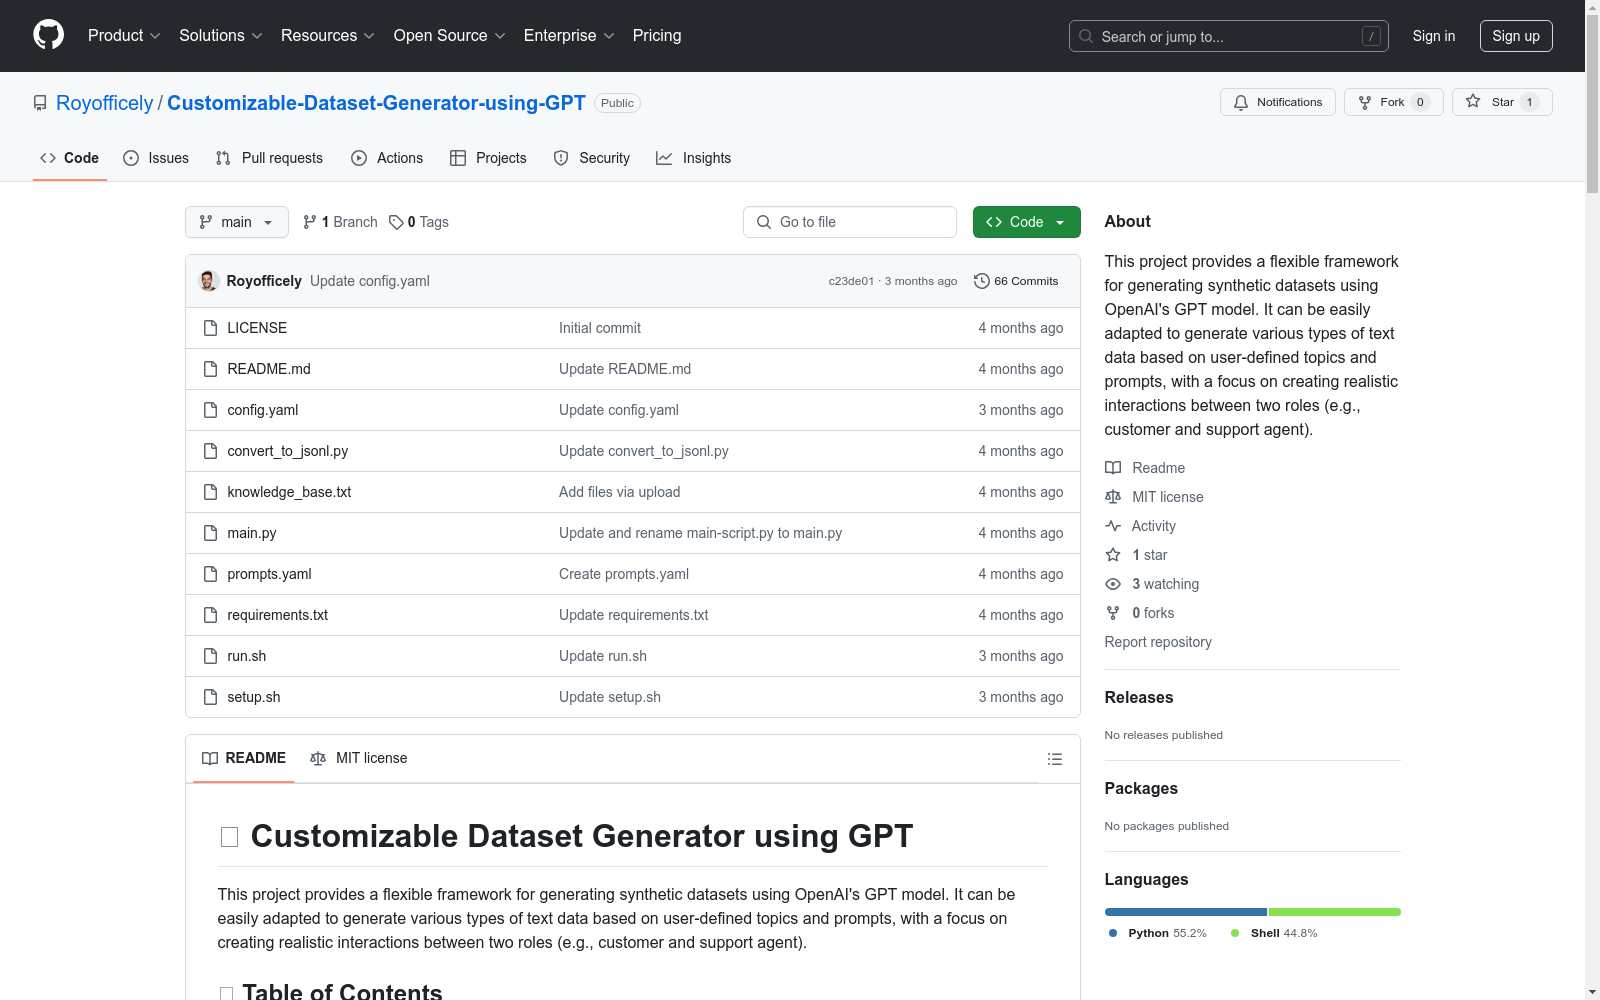Click the Royofficely avatar in commit bar
This screenshot has height=1000, width=1600.
point(209,281)
